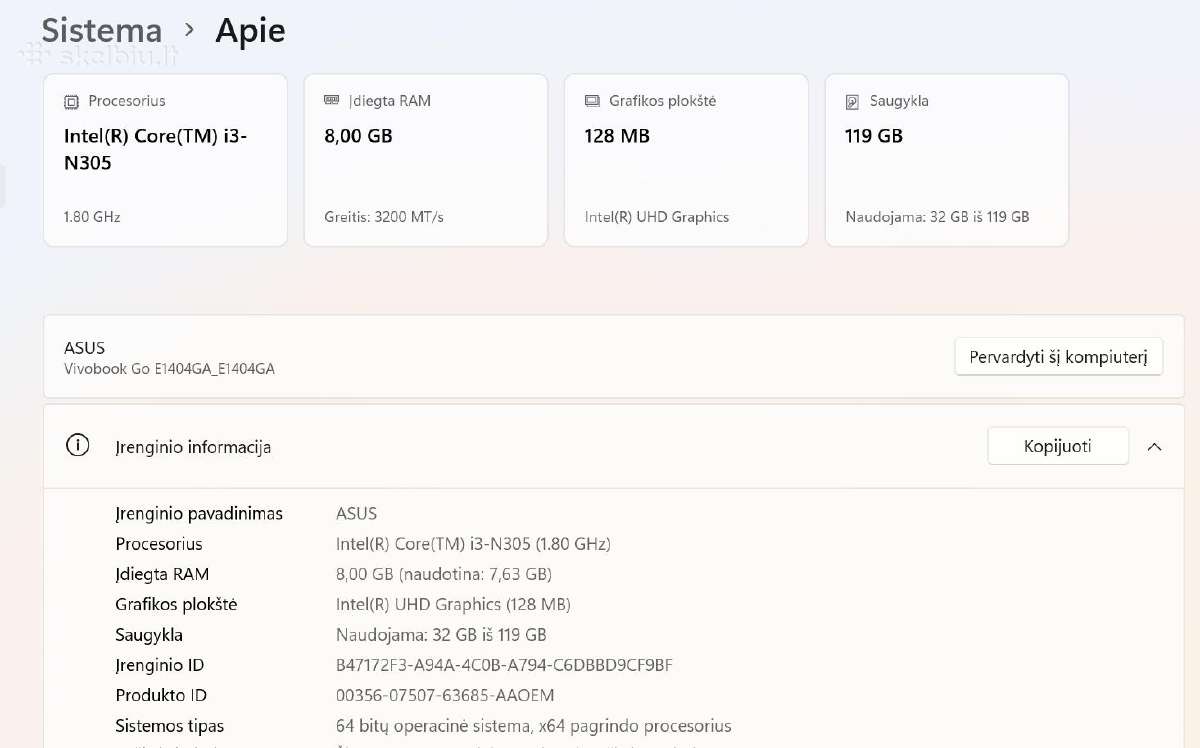This screenshot has width=1200, height=748.
Task: Click the Įrenginio pavadinimas label
Action: pyautogui.click(x=199, y=514)
